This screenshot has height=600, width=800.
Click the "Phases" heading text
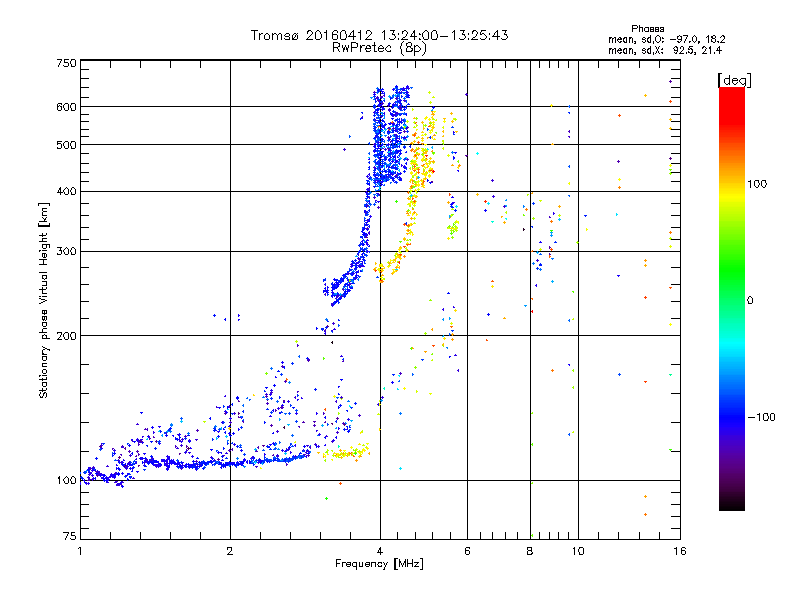point(647,29)
